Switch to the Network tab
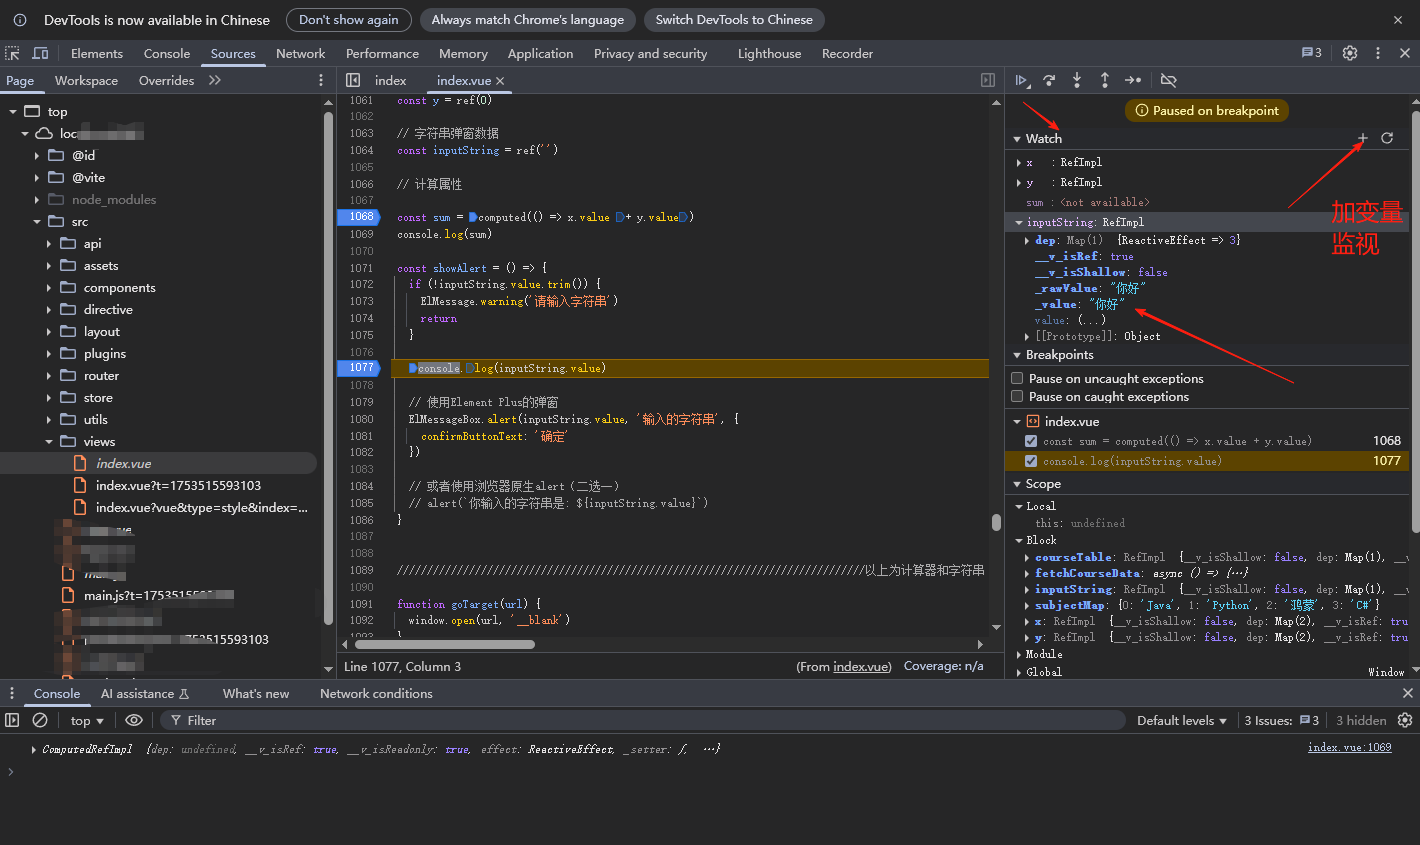This screenshot has width=1420, height=845. pos(301,53)
